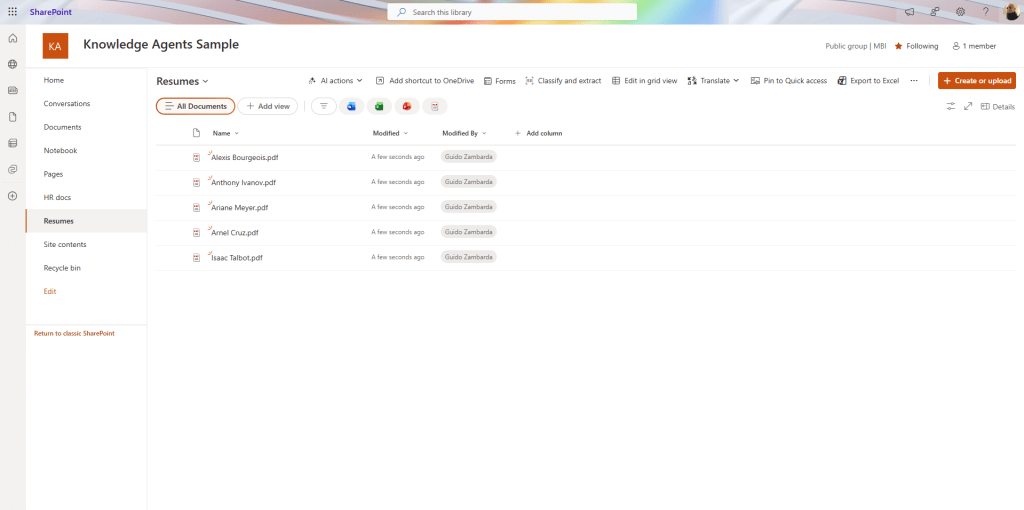
Task: Select the All Documents view
Action: tap(196, 106)
